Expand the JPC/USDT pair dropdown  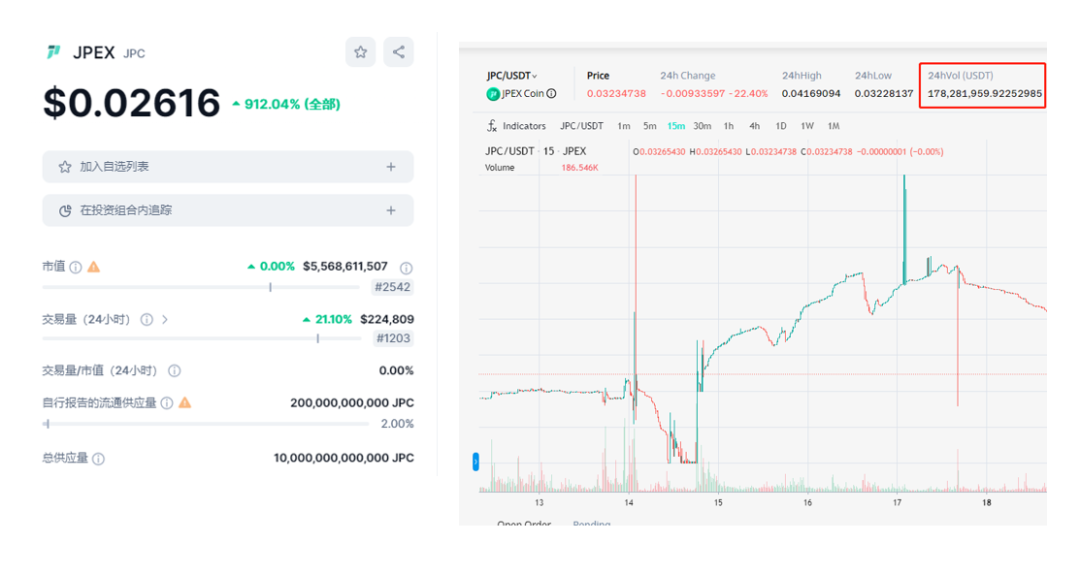[x=535, y=76]
